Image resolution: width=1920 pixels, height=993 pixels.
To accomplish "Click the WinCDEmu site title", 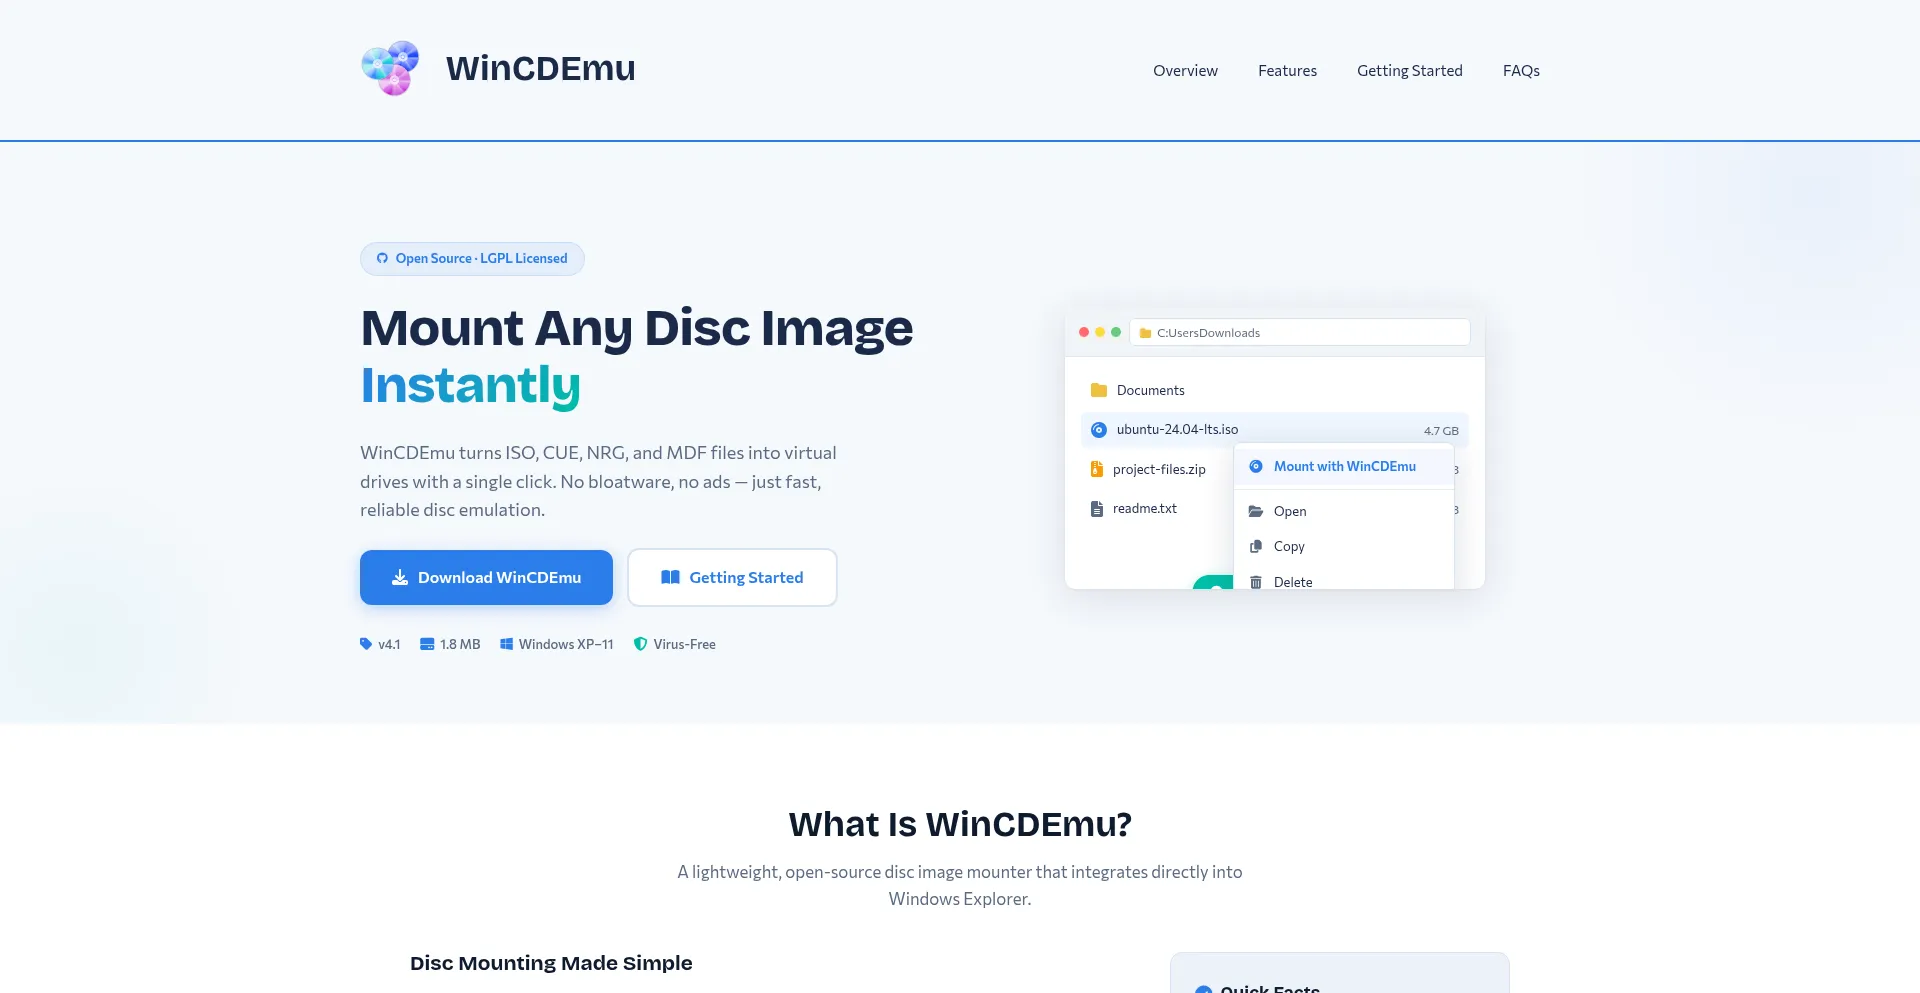I will 540,68.
